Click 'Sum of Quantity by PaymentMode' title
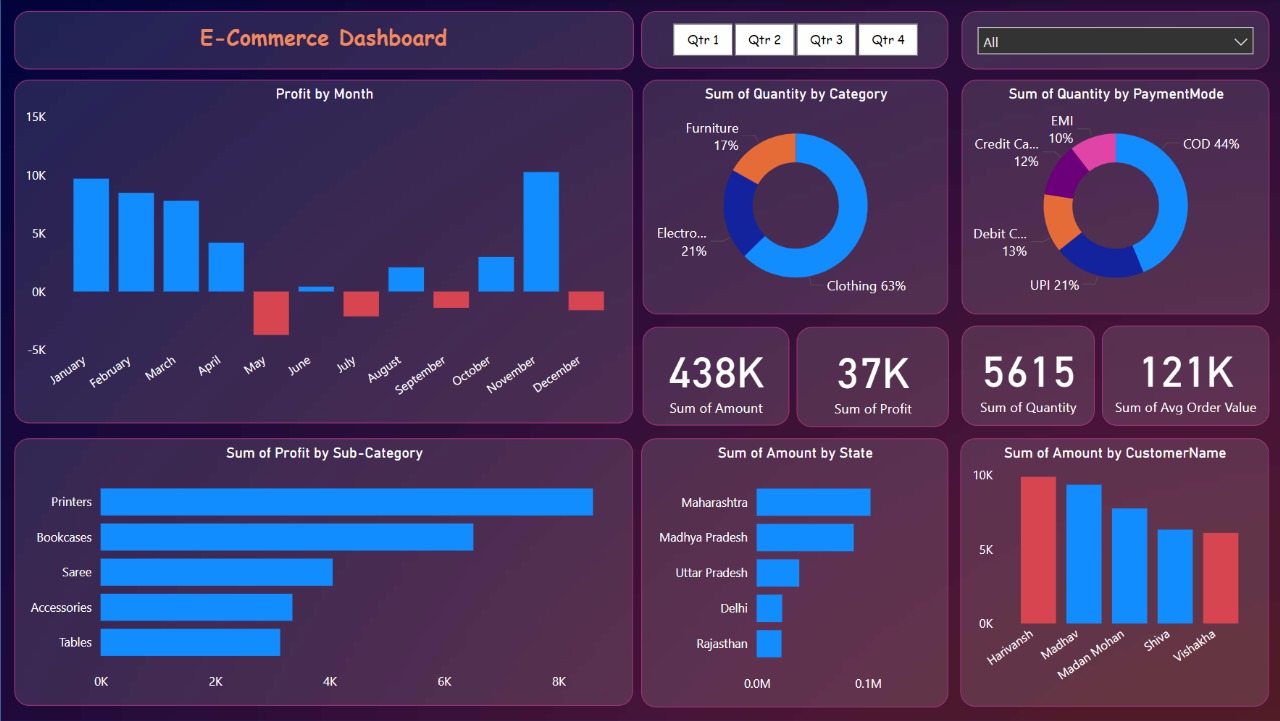 [x=1116, y=94]
